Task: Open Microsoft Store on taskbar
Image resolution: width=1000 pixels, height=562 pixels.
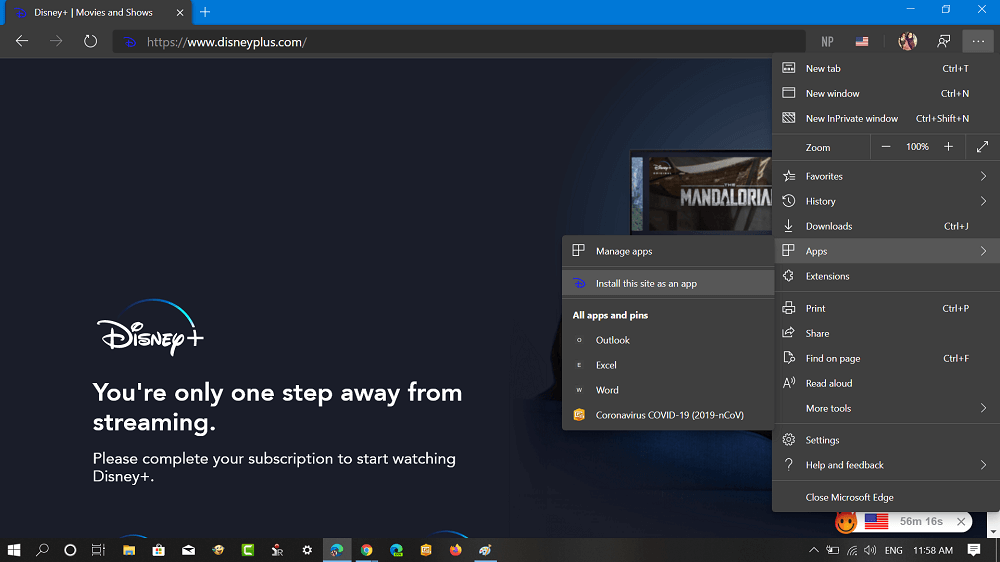Action: point(158,550)
